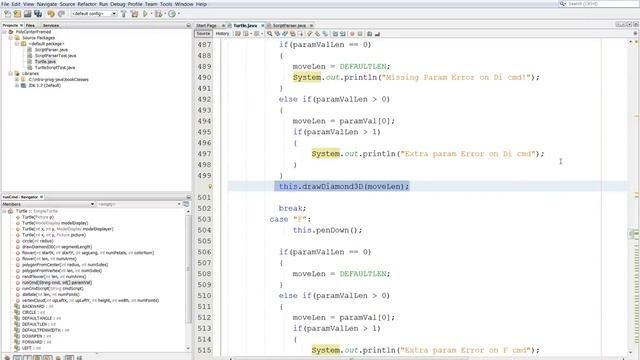Switch to the Files tab
The width and height of the screenshot is (640, 360).
[x=30, y=26]
